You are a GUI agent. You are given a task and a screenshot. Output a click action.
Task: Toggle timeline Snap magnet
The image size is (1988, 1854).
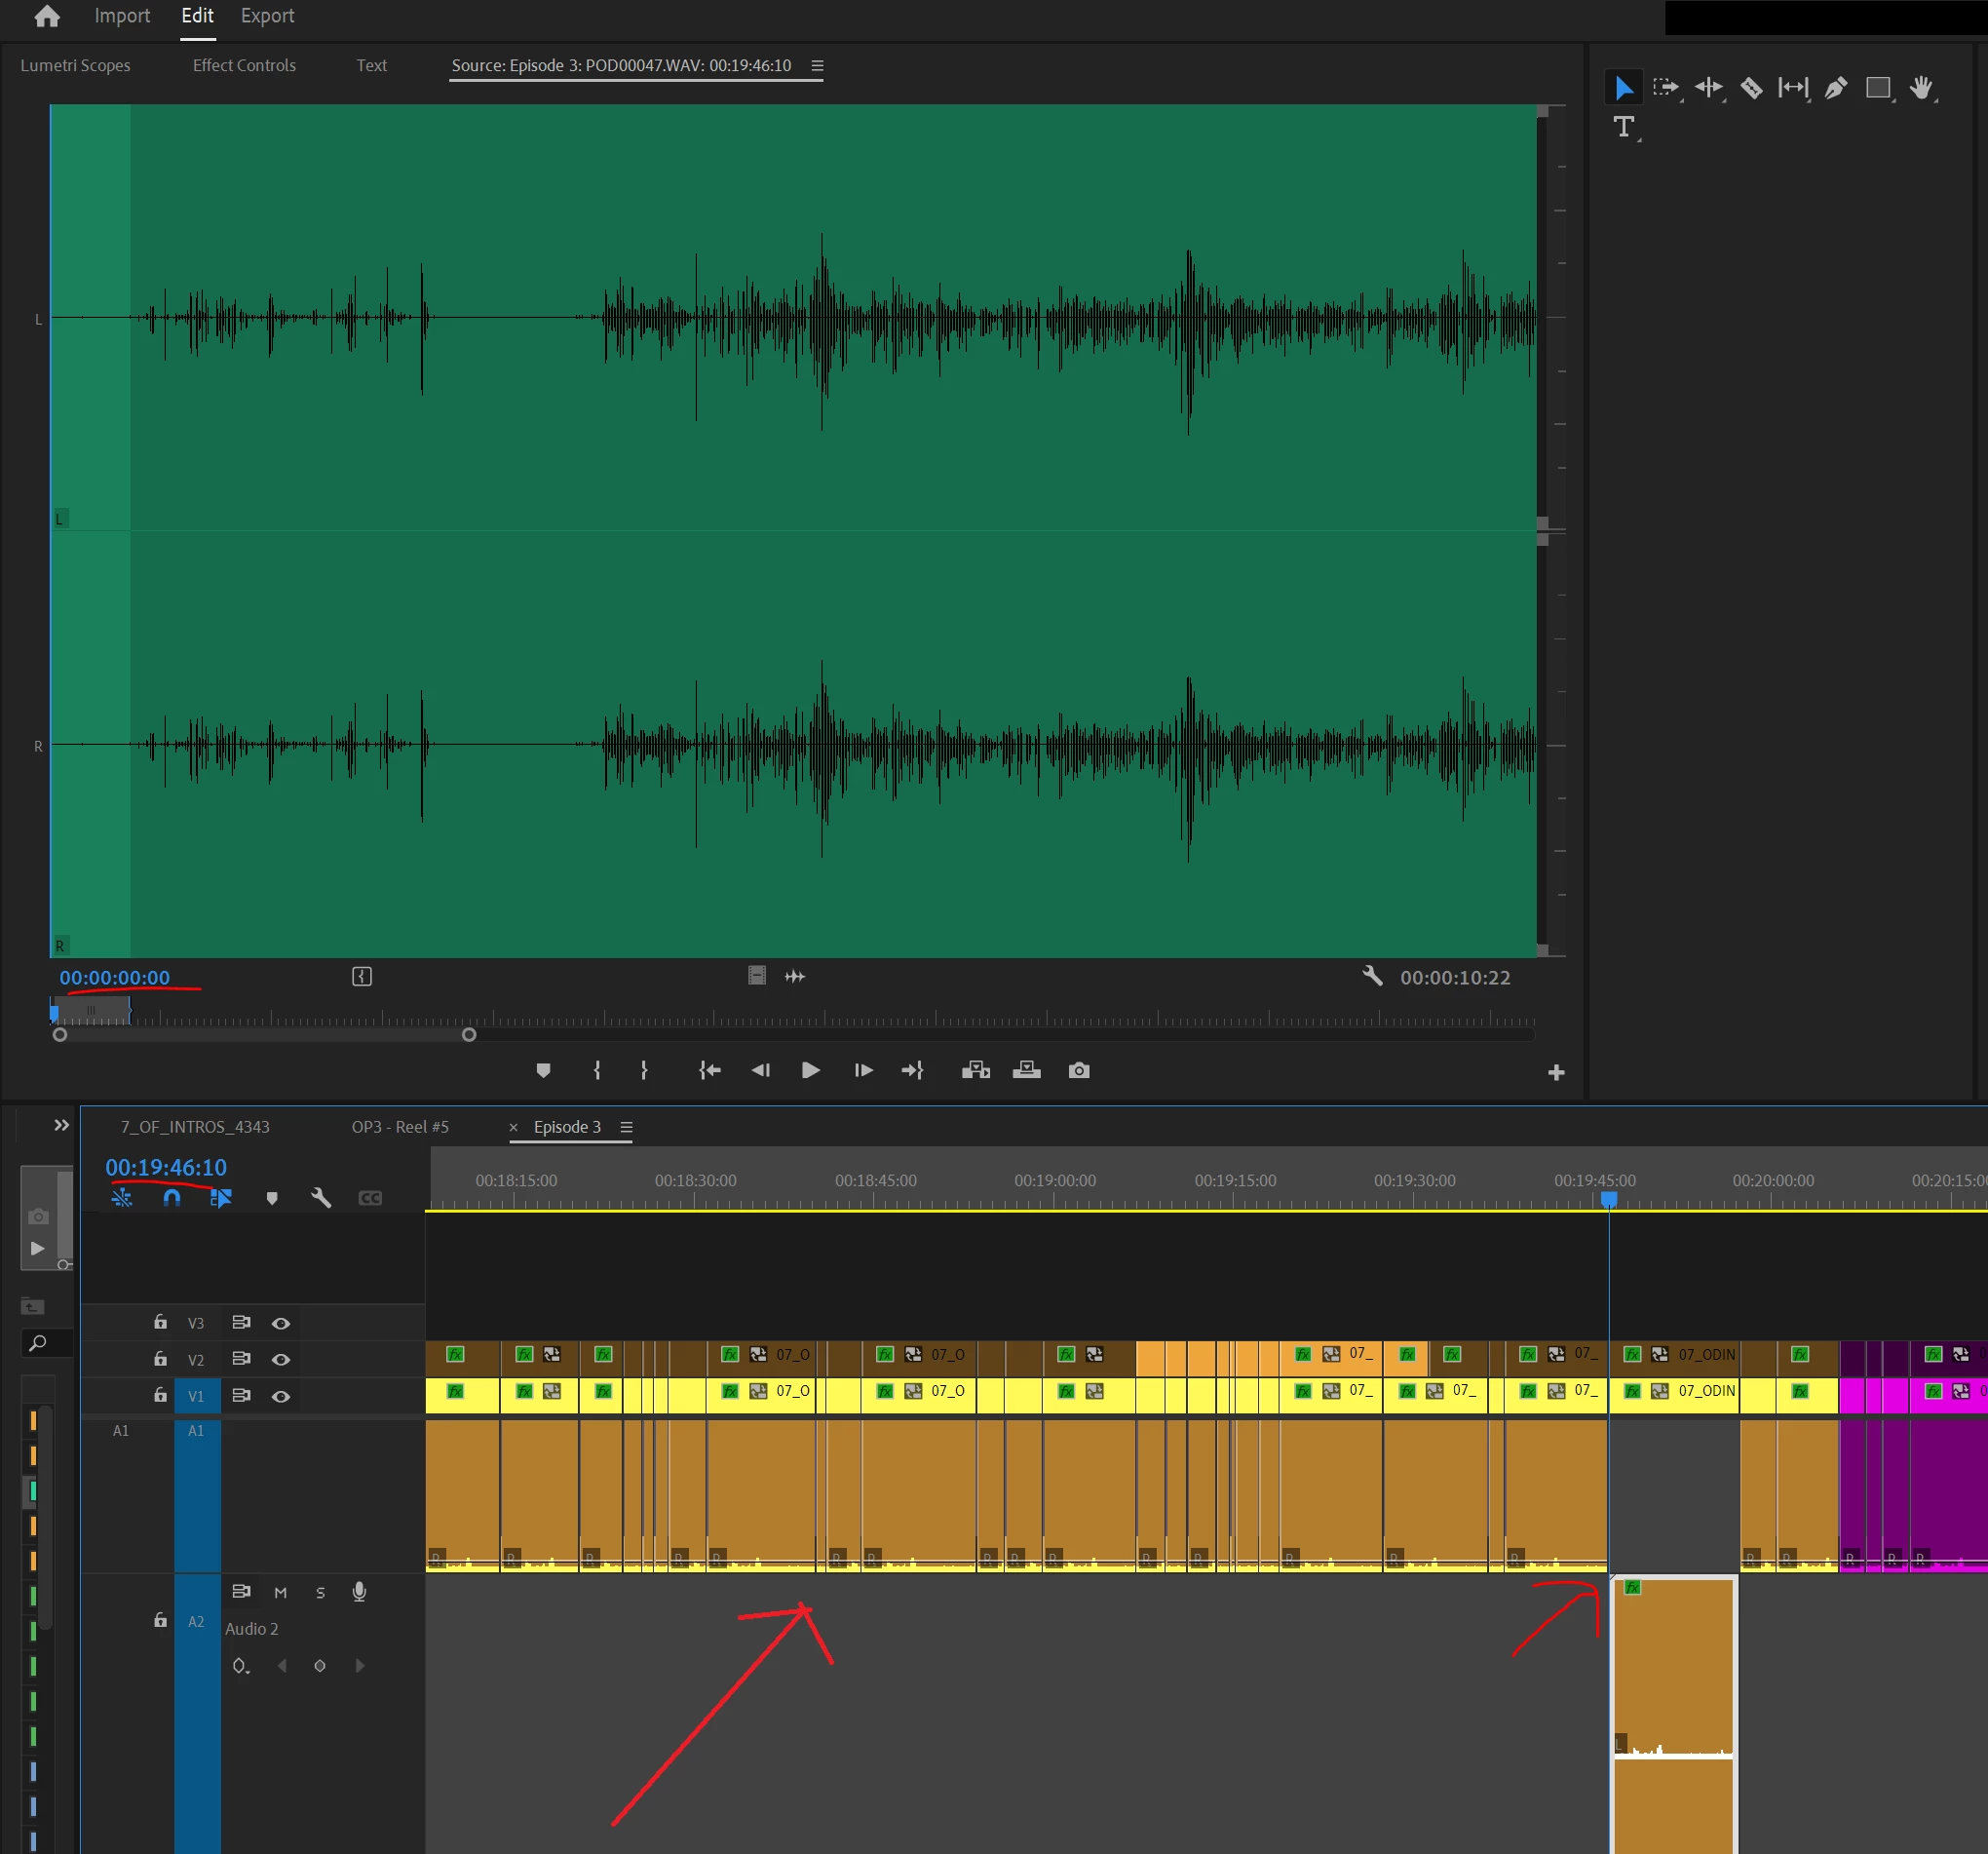[x=172, y=1197]
